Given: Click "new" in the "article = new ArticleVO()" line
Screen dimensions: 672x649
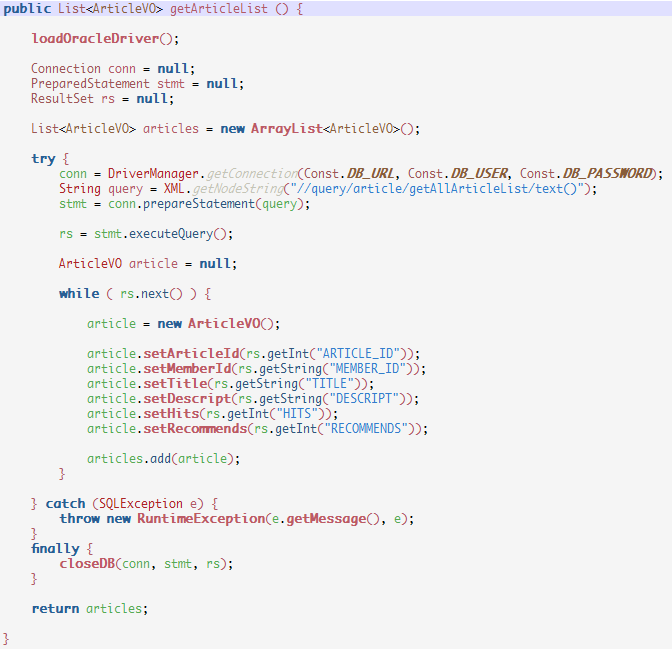Looking at the screenshot, I should click(x=169, y=324).
